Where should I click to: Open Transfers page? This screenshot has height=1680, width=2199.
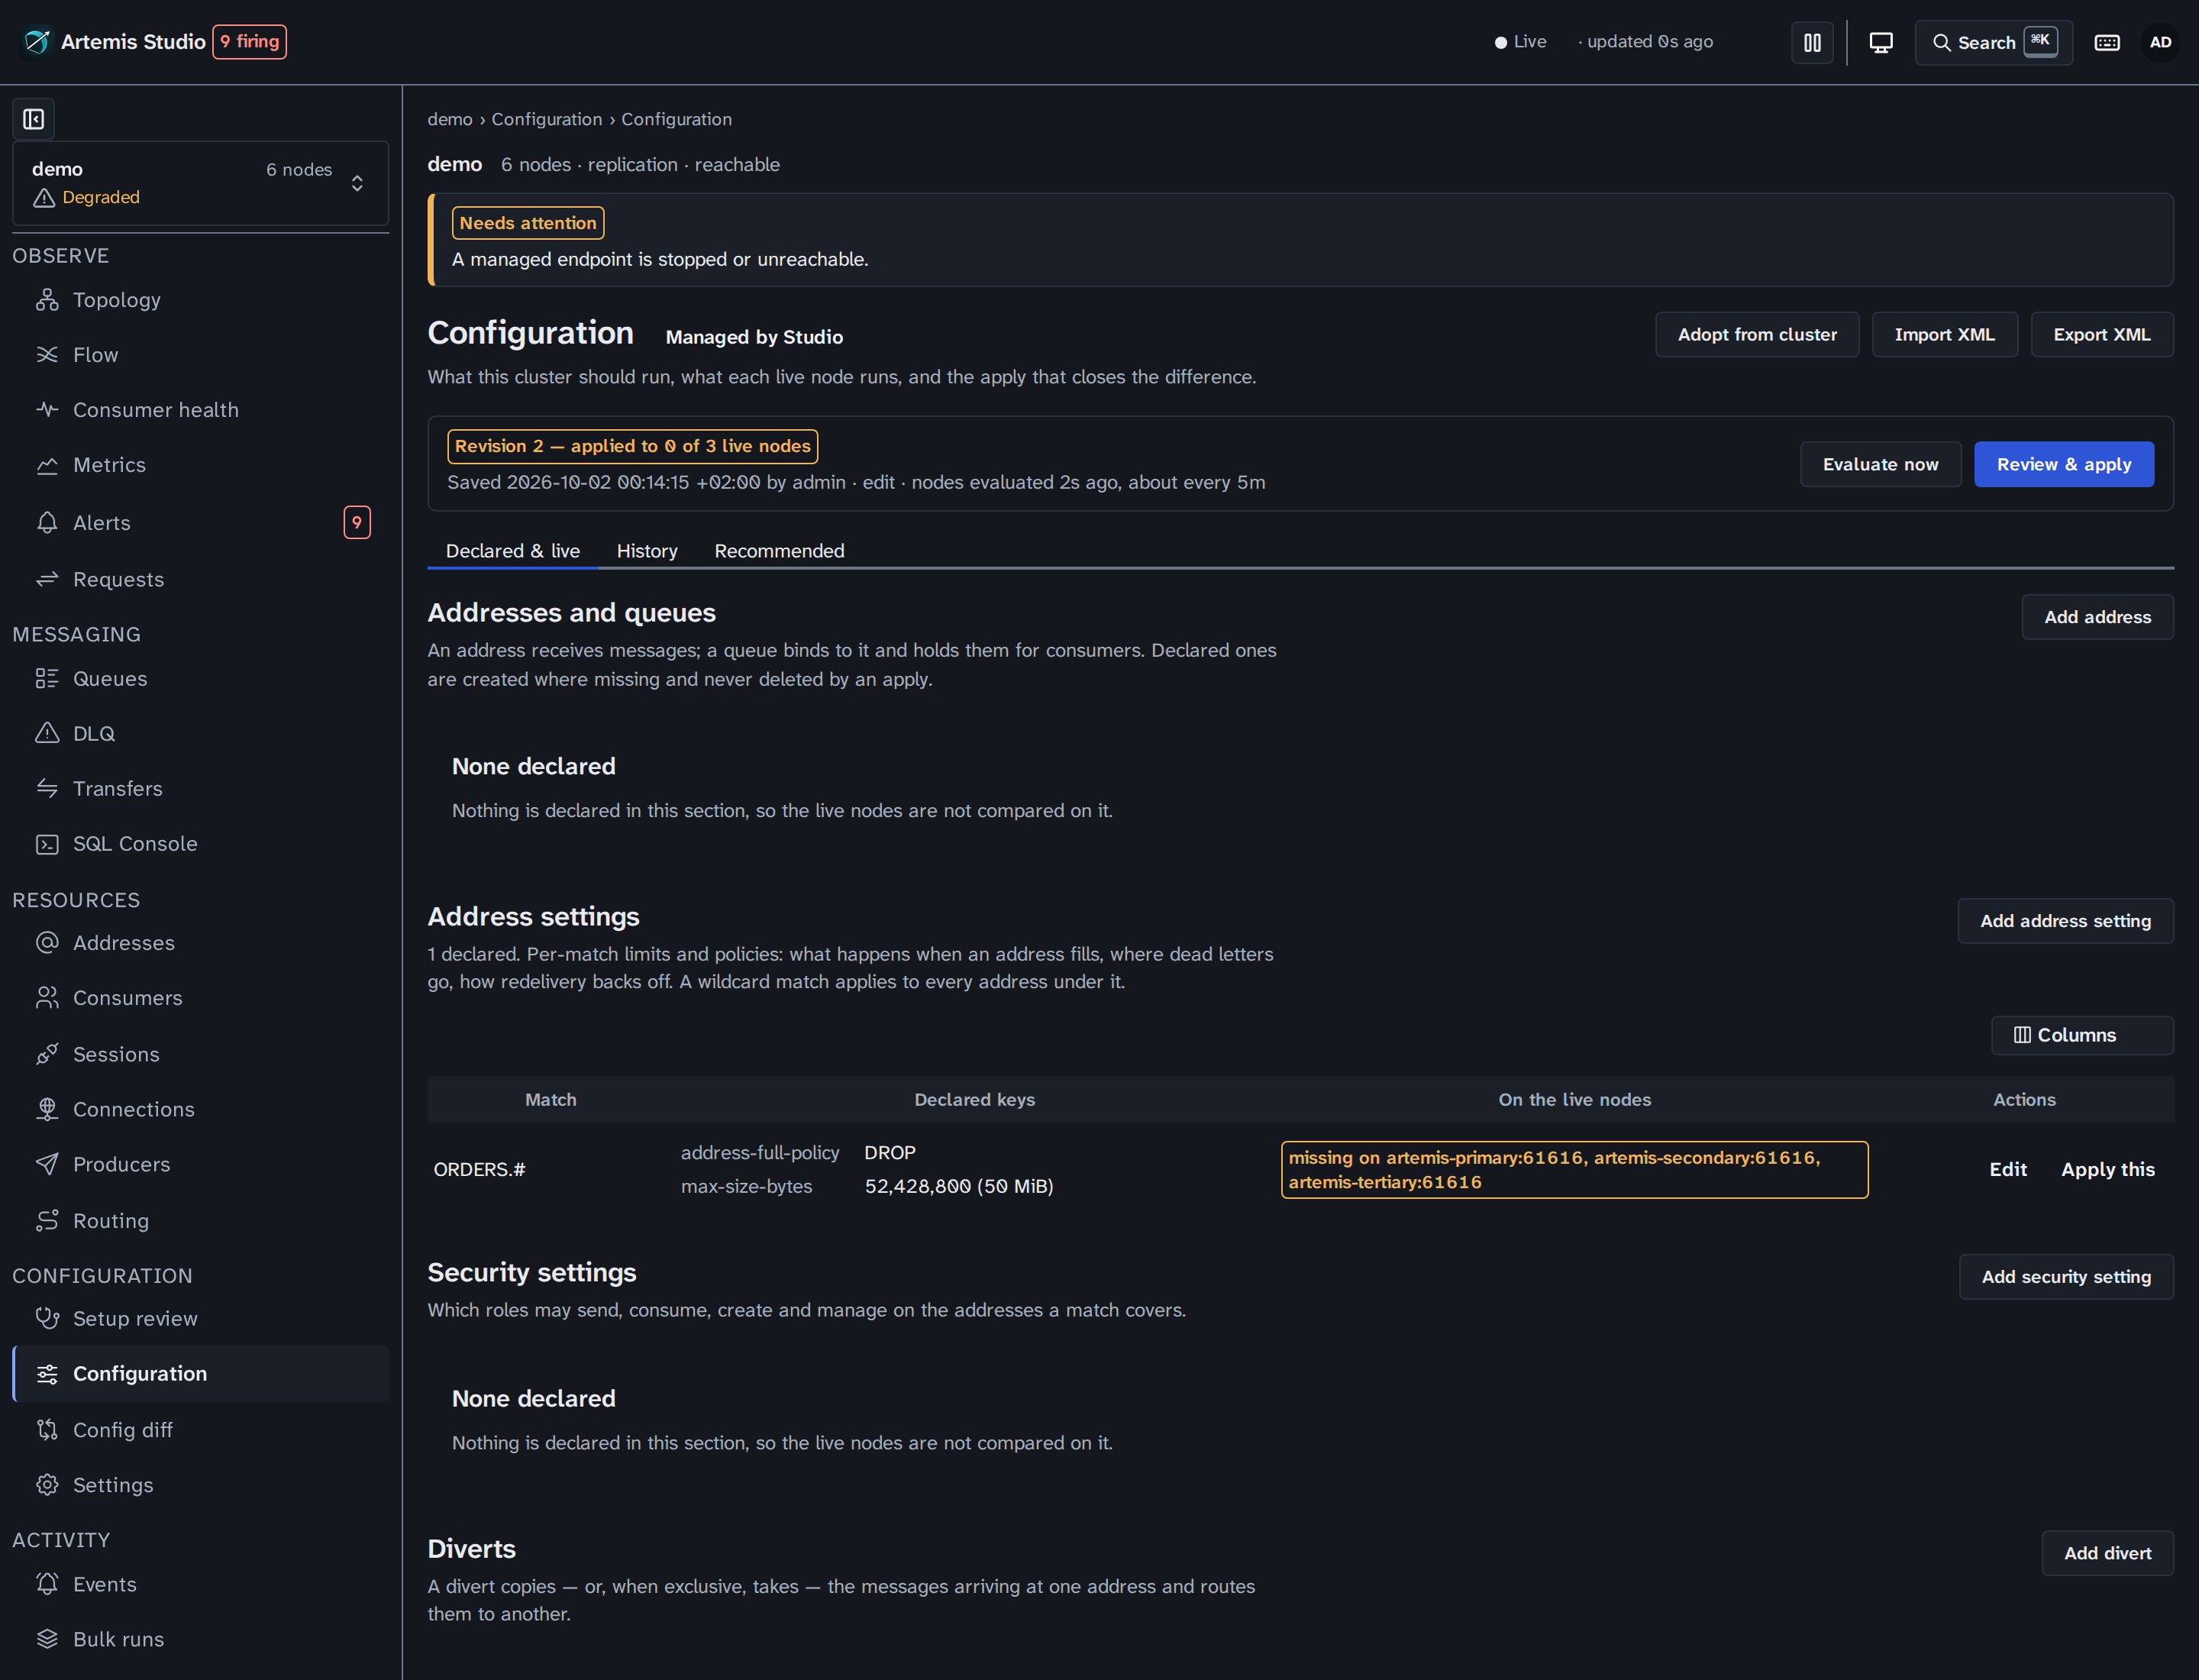[200, 789]
